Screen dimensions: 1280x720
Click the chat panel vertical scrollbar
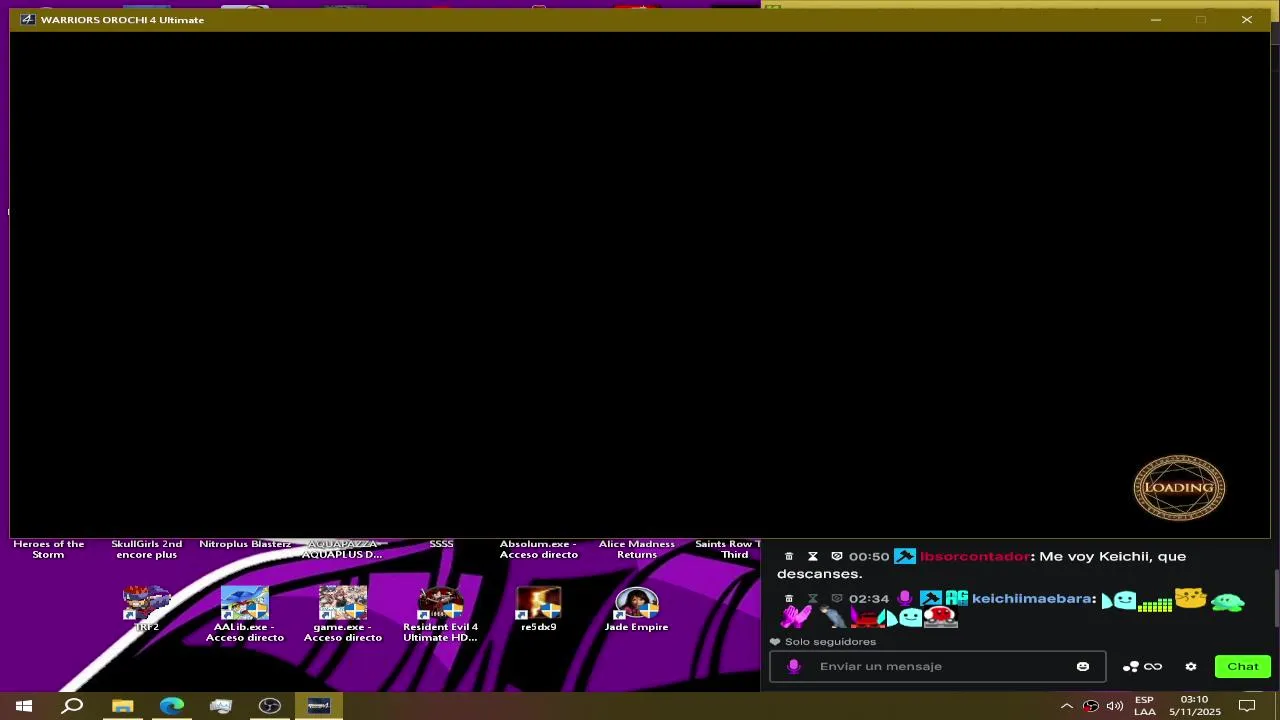coord(1275,598)
